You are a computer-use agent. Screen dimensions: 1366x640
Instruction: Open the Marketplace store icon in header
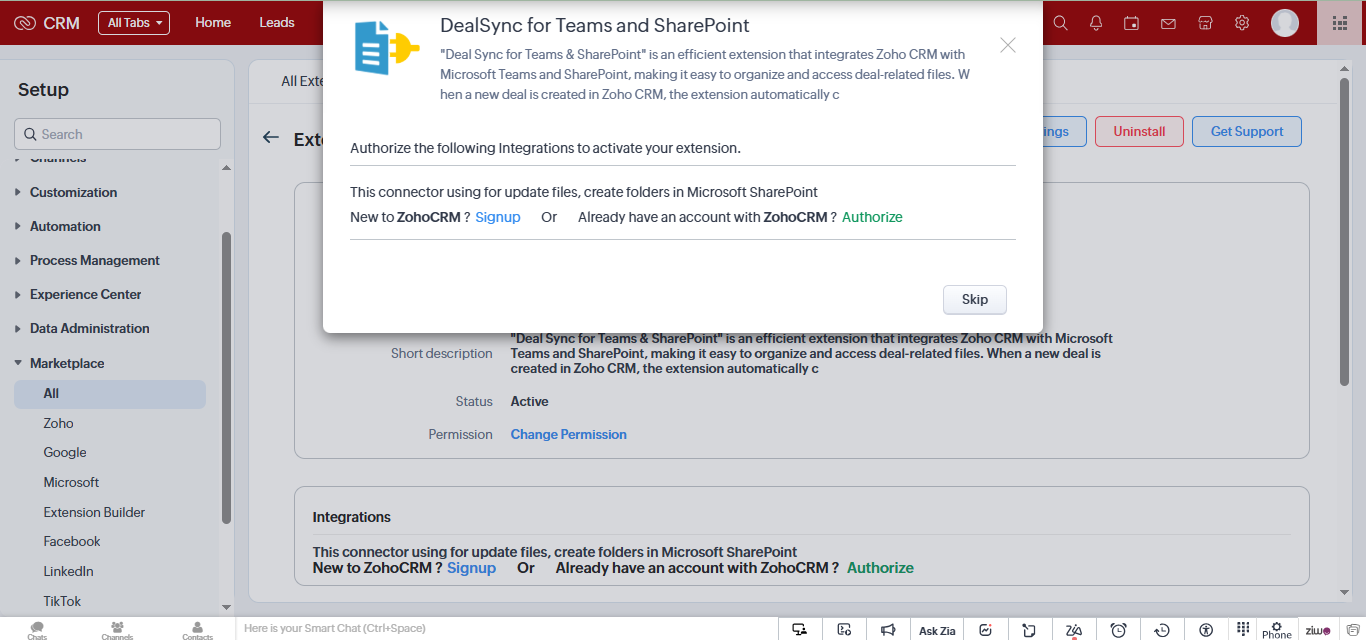point(1205,23)
